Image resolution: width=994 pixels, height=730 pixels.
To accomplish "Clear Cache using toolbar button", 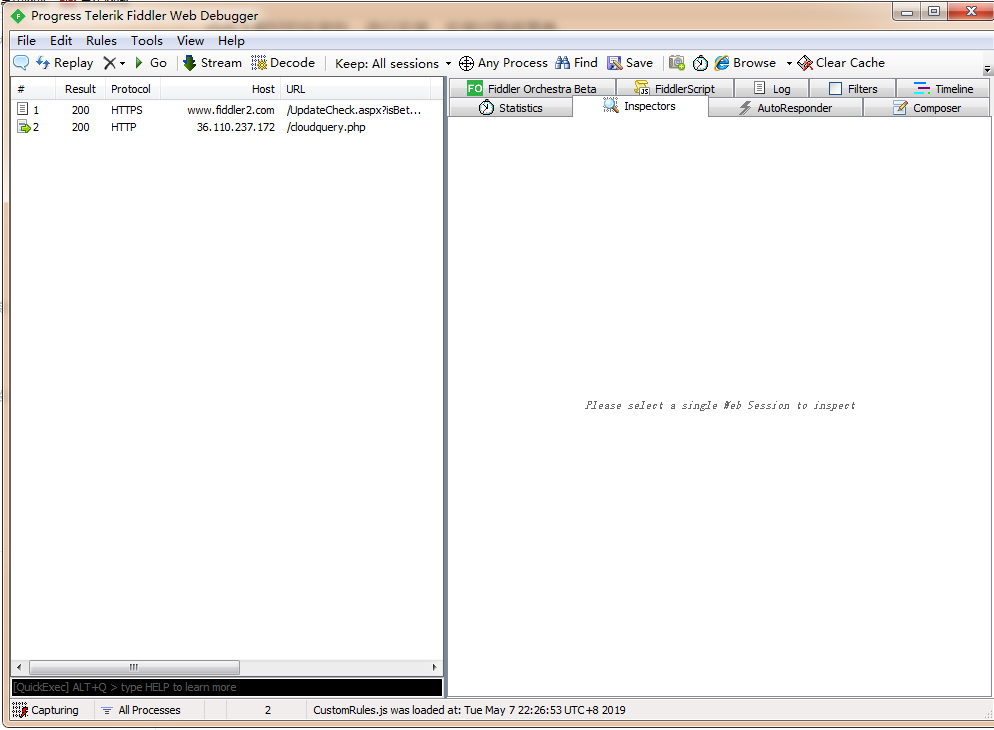I will point(841,63).
